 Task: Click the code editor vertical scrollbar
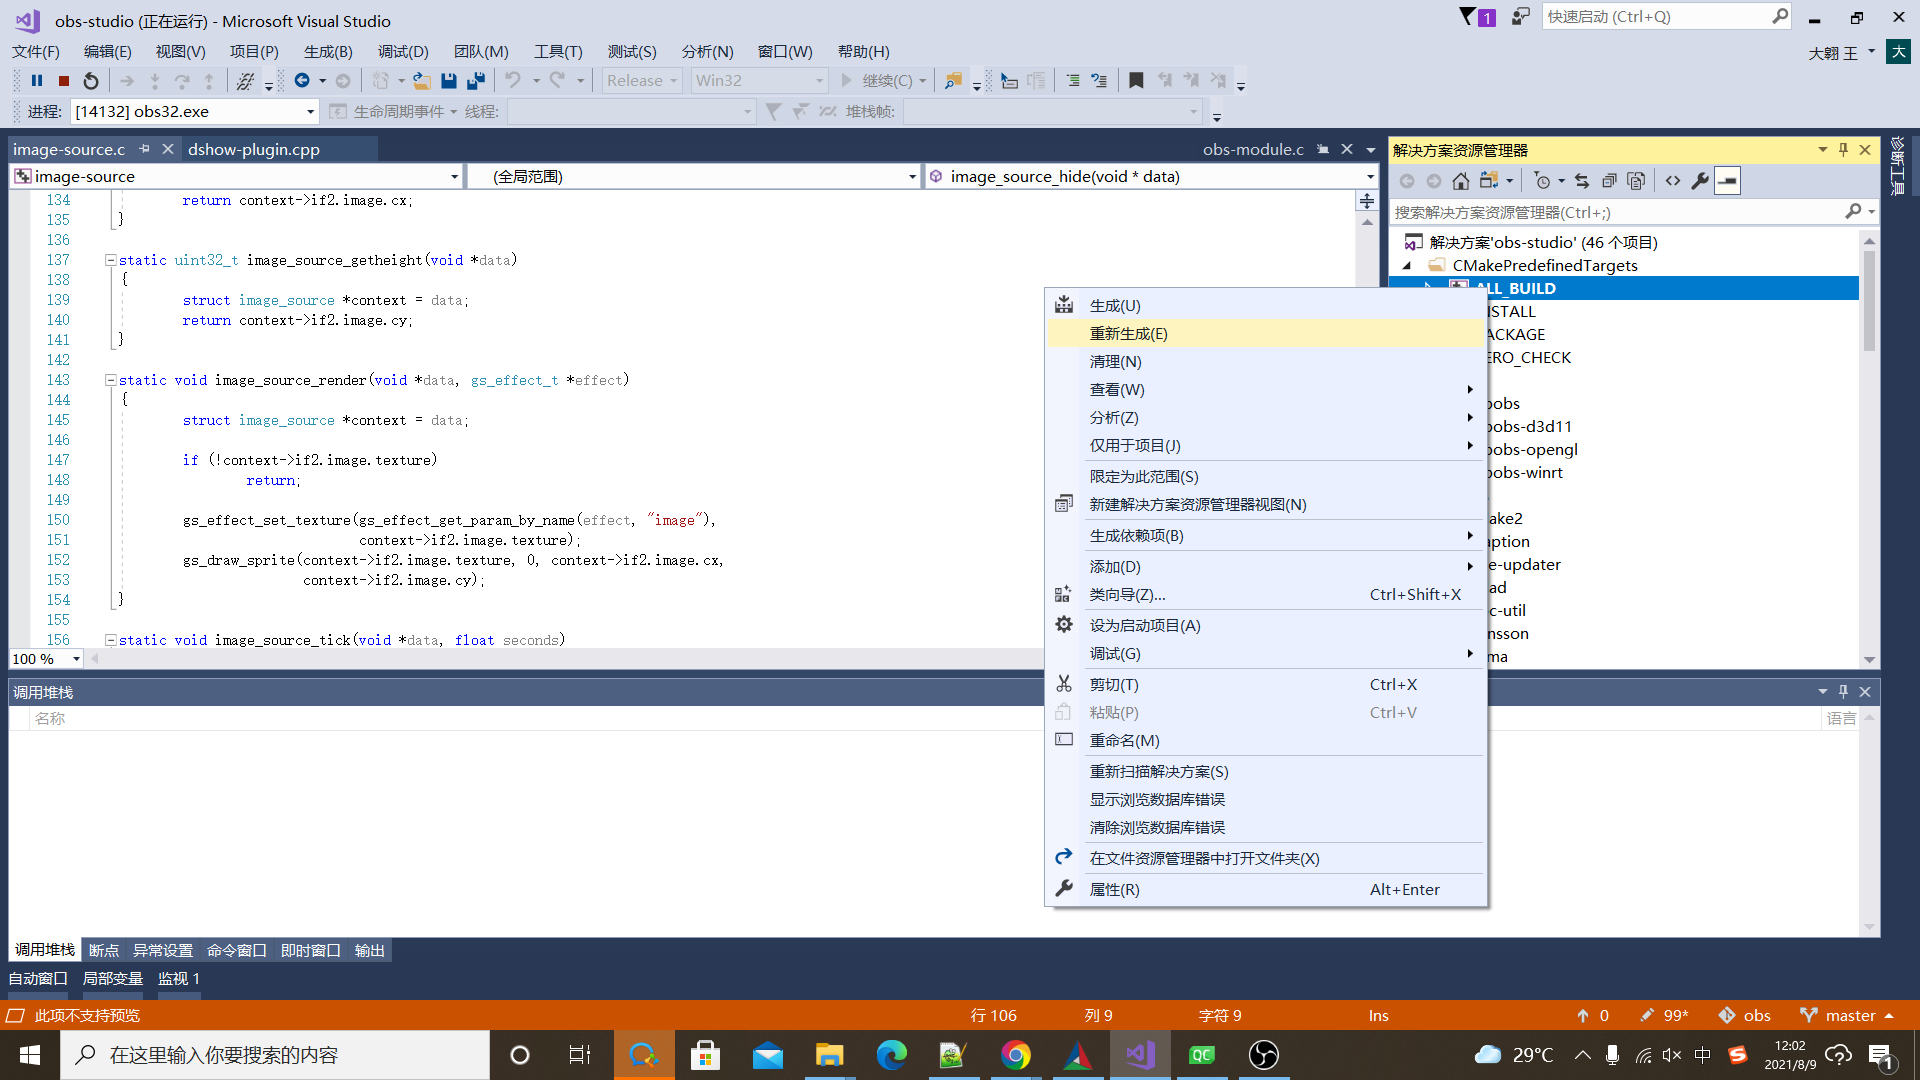(1367, 430)
